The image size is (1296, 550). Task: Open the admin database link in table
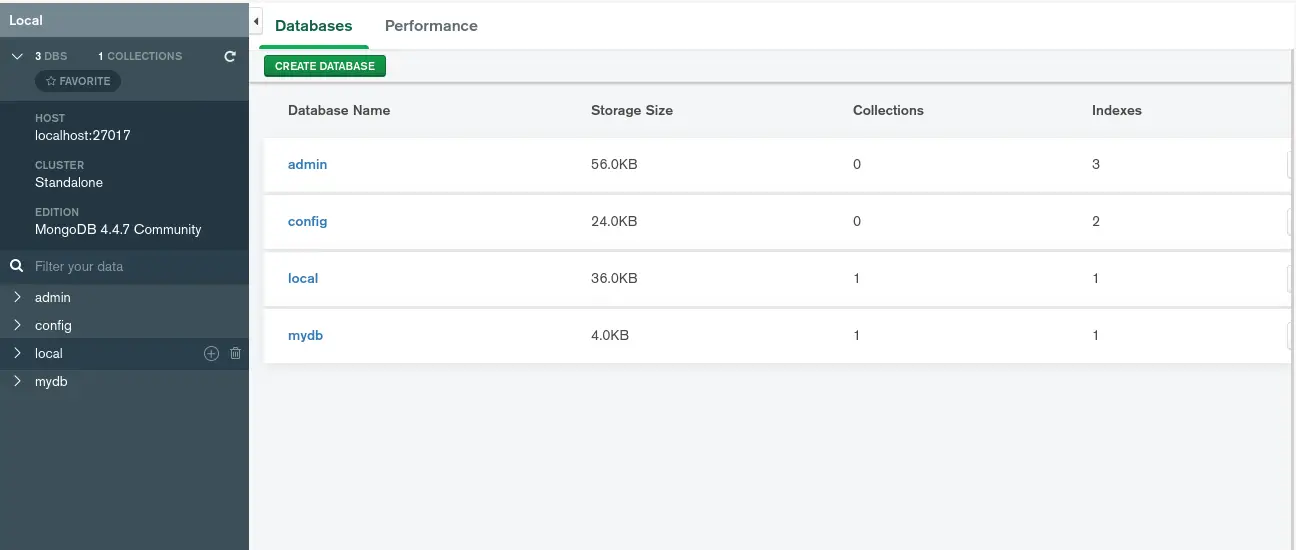307,164
